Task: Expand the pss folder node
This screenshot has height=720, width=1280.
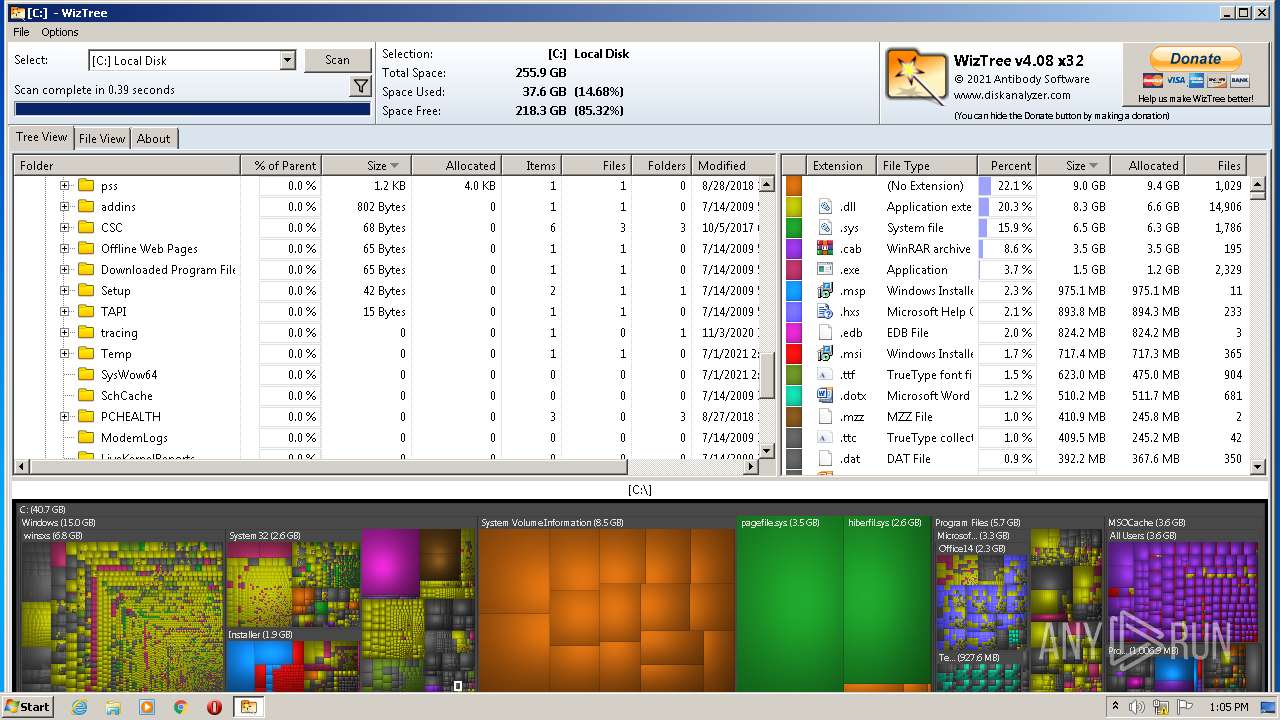Action: point(65,185)
